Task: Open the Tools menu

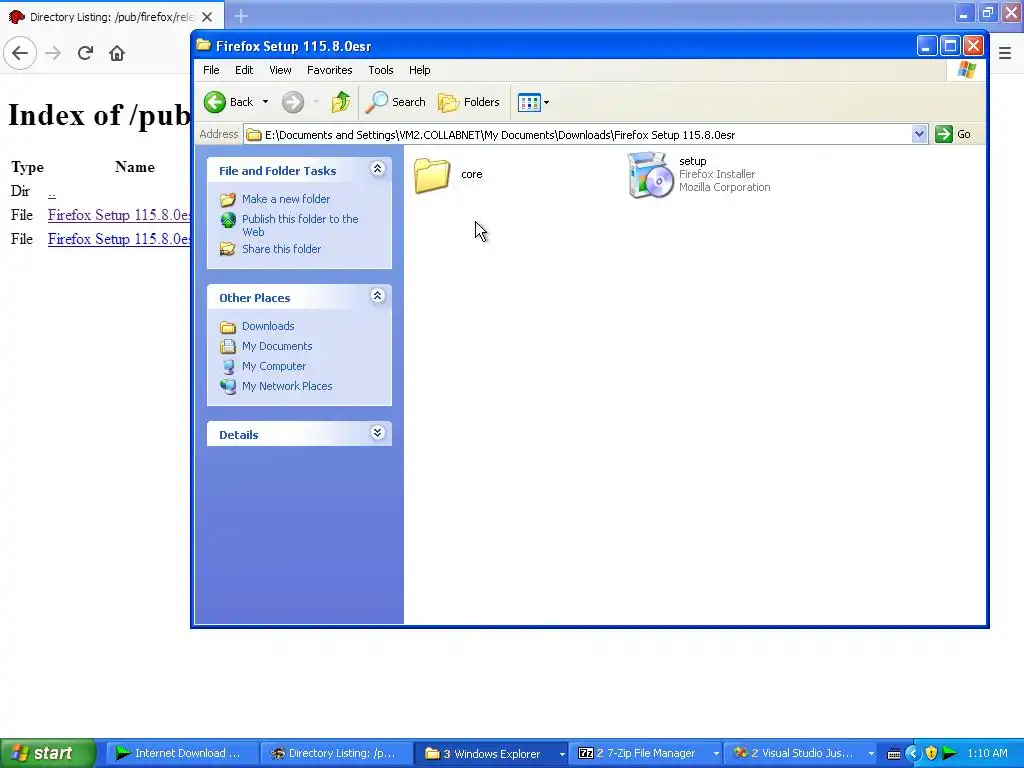Action: (x=381, y=70)
